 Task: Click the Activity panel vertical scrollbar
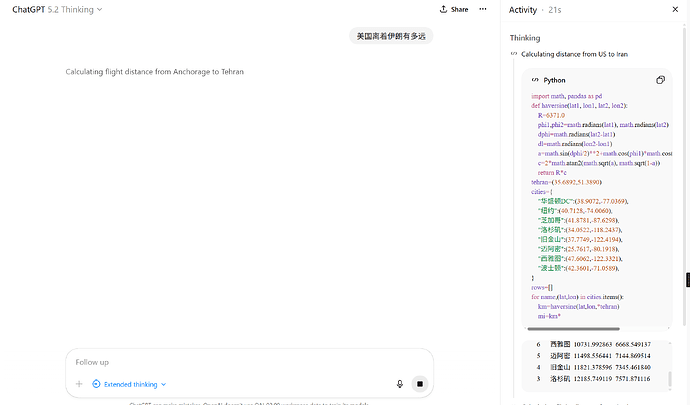click(684, 176)
